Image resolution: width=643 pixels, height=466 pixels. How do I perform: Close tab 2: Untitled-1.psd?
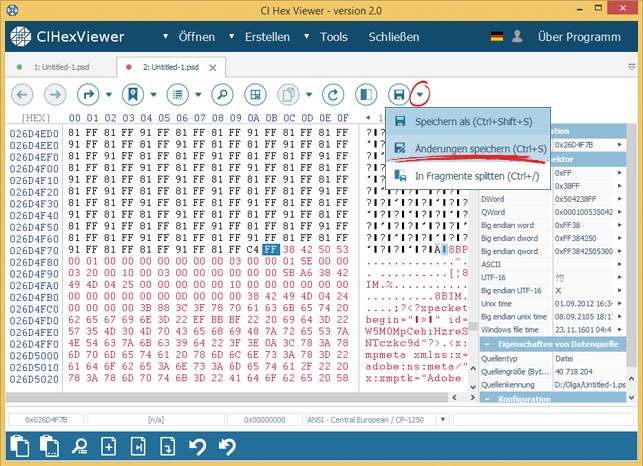coord(212,68)
